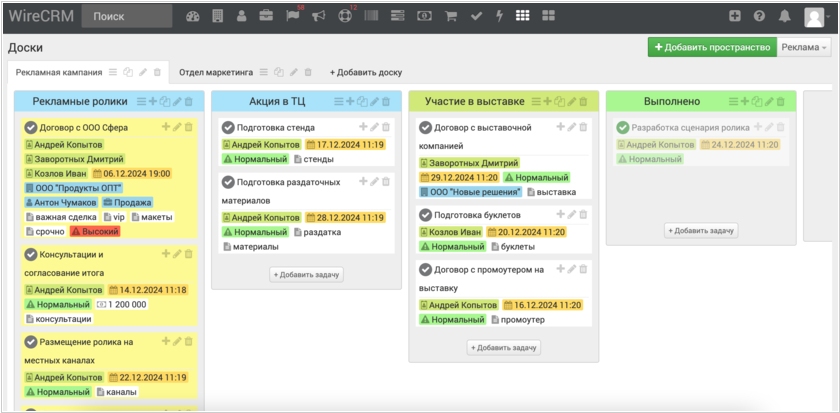Edit the Отдел маркетинга board with the pencil icon
This screenshot has width=840, height=413.
pos(294,72)
